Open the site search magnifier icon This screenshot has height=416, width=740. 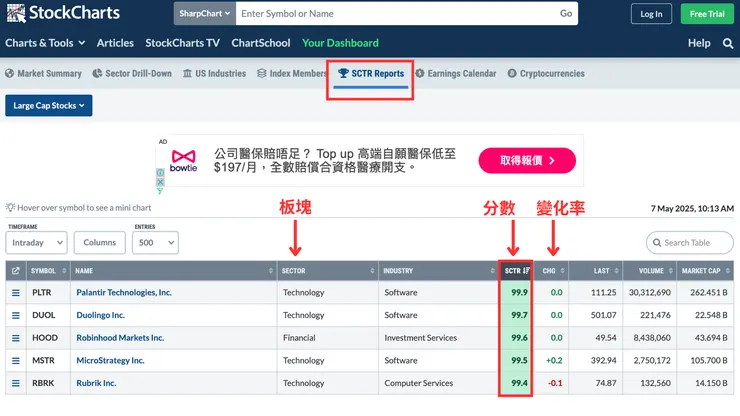(x=728, y=43)
